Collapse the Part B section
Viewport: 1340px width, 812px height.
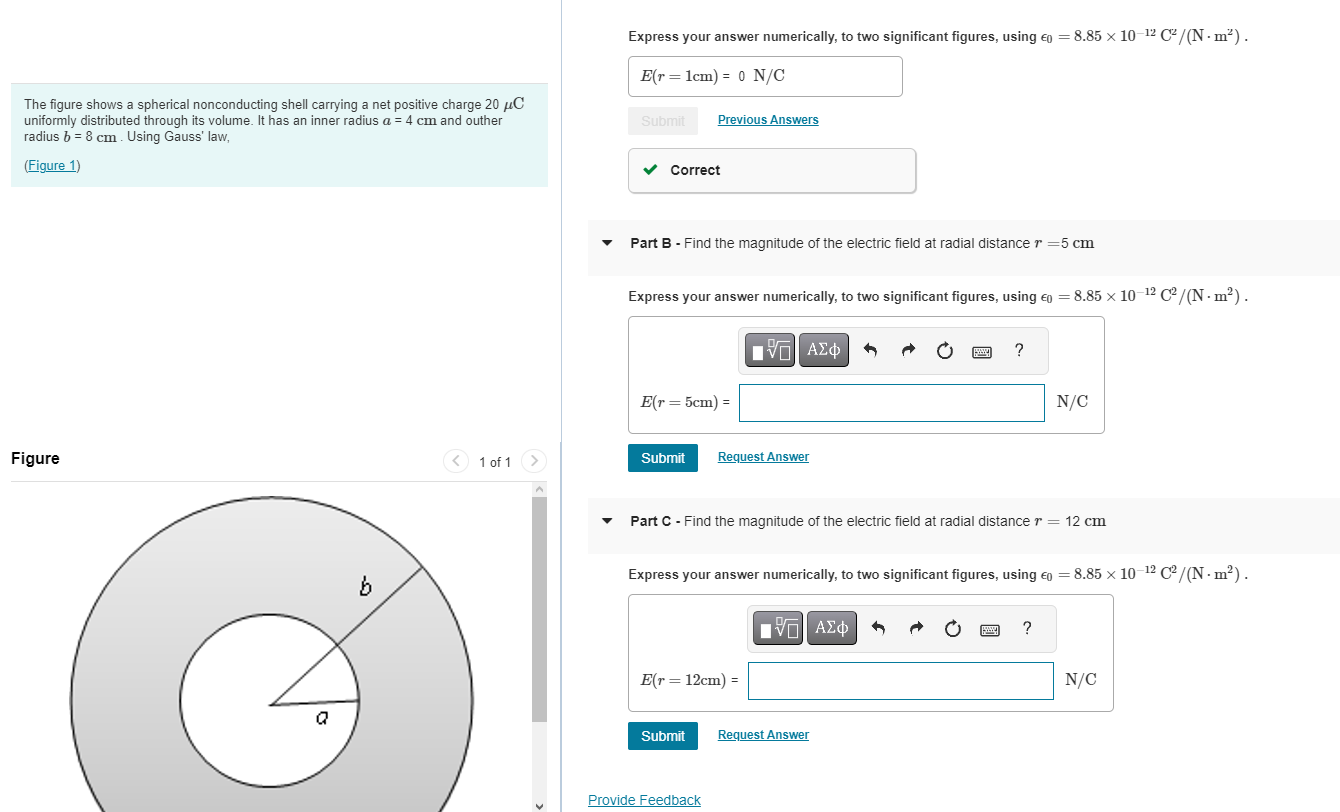607,242
